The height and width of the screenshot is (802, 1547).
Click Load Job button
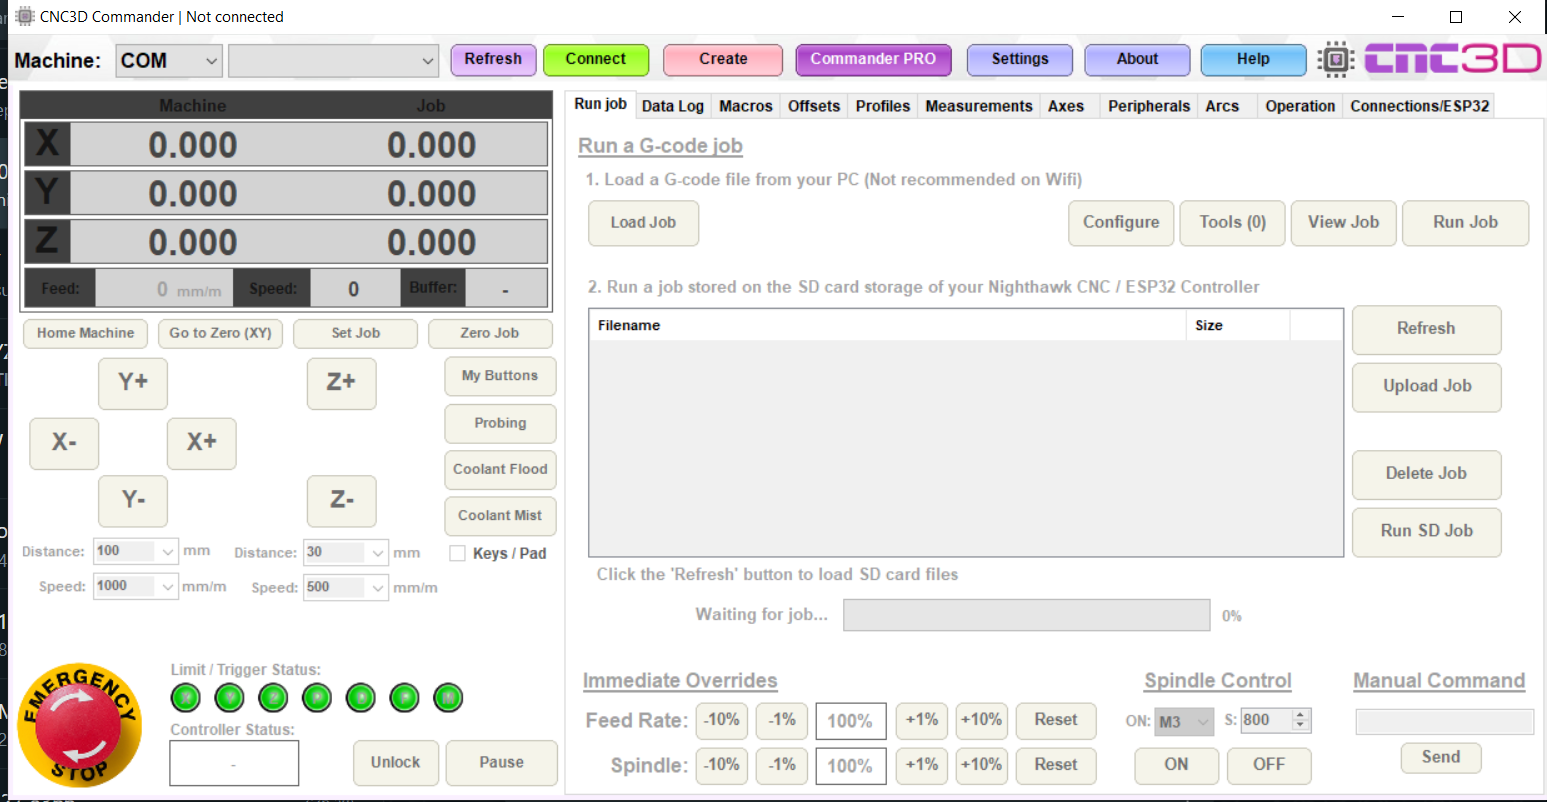643,223
